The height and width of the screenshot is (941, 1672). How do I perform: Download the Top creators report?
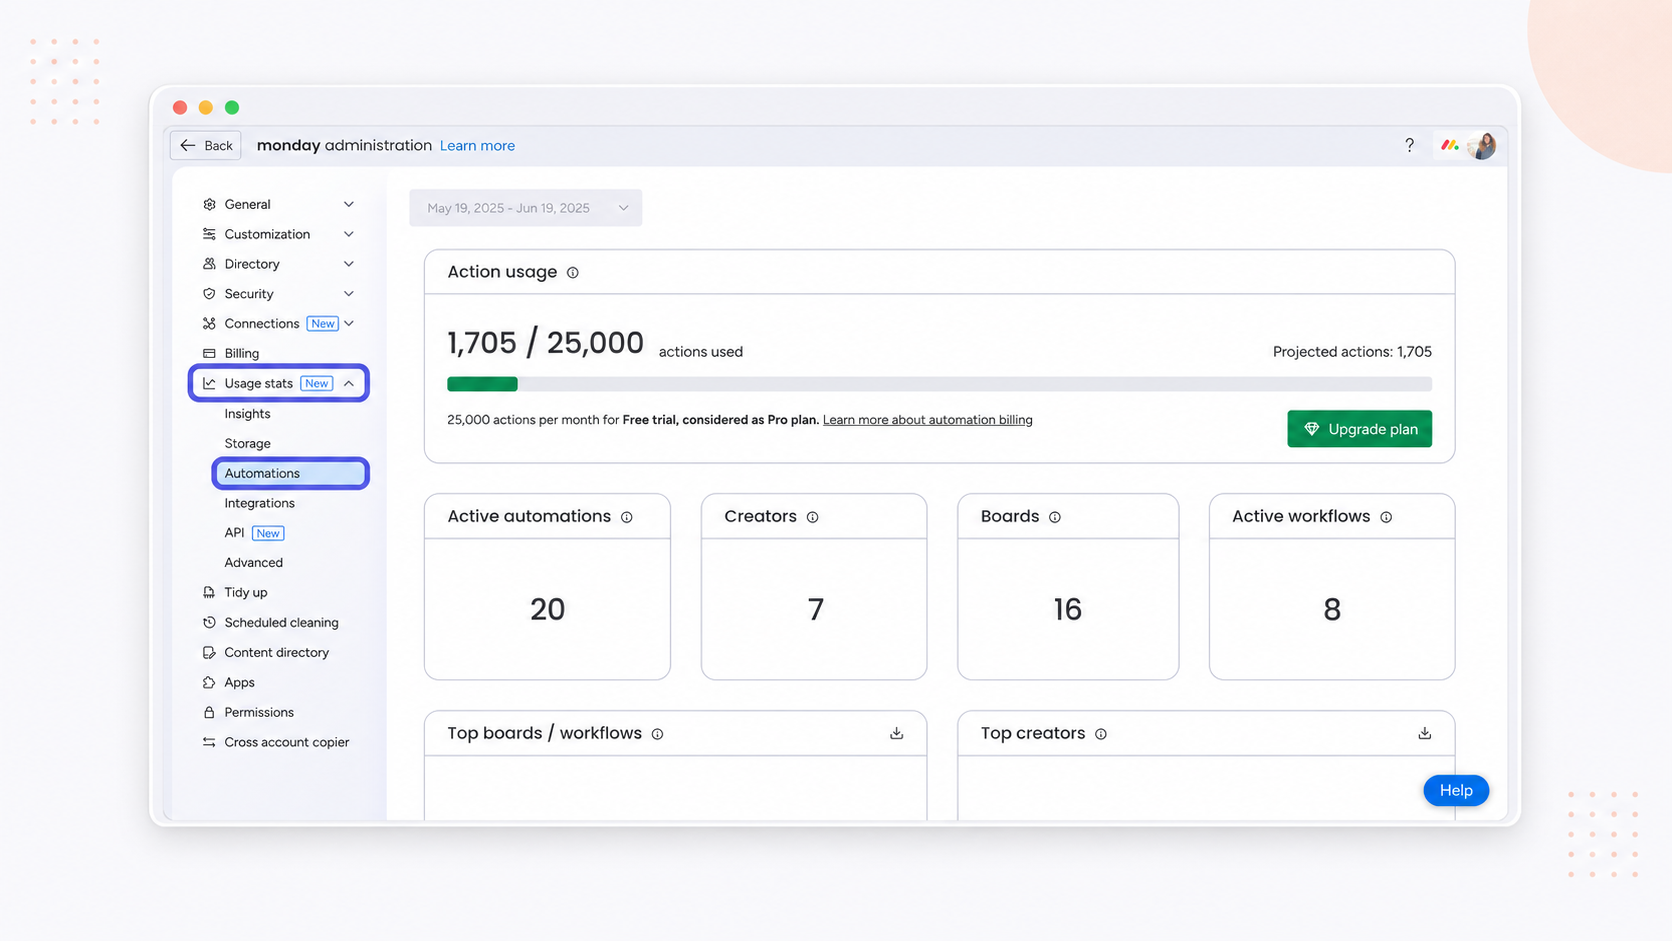pos(1425,734)
